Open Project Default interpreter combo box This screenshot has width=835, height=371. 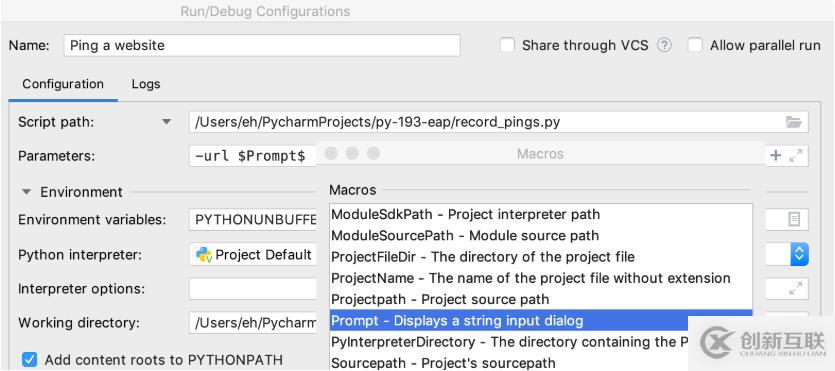[x=253, y=254]
